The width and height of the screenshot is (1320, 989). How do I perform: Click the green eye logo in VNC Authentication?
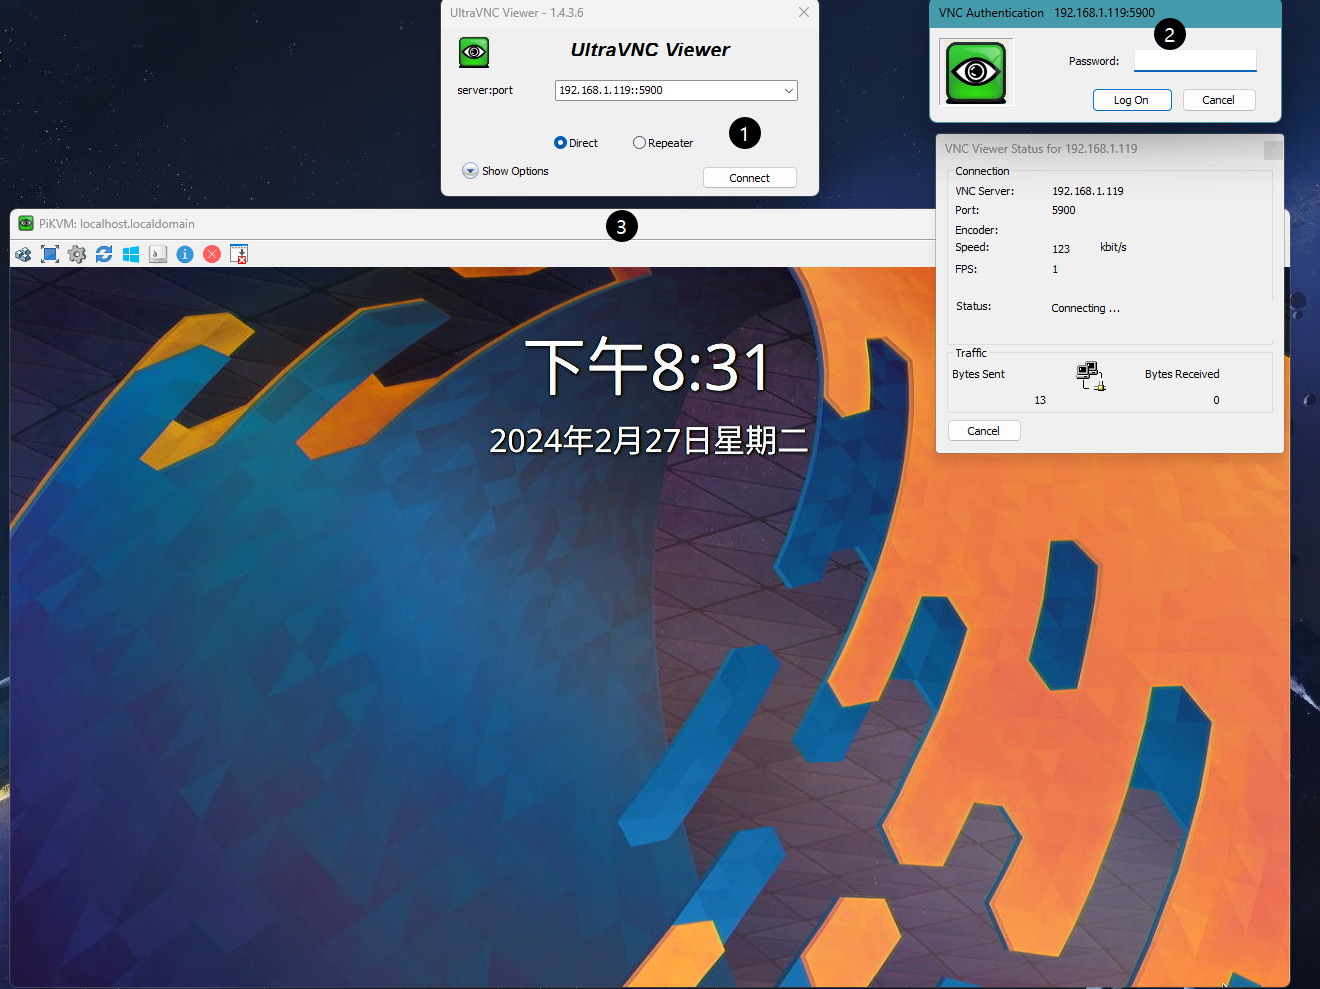976,72
